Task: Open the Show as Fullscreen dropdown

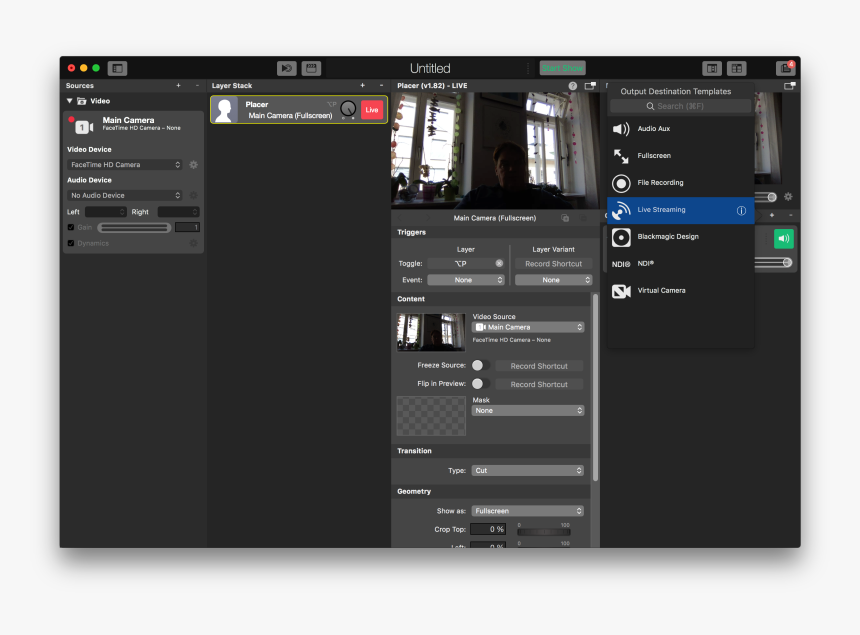Action: [528, 511]
